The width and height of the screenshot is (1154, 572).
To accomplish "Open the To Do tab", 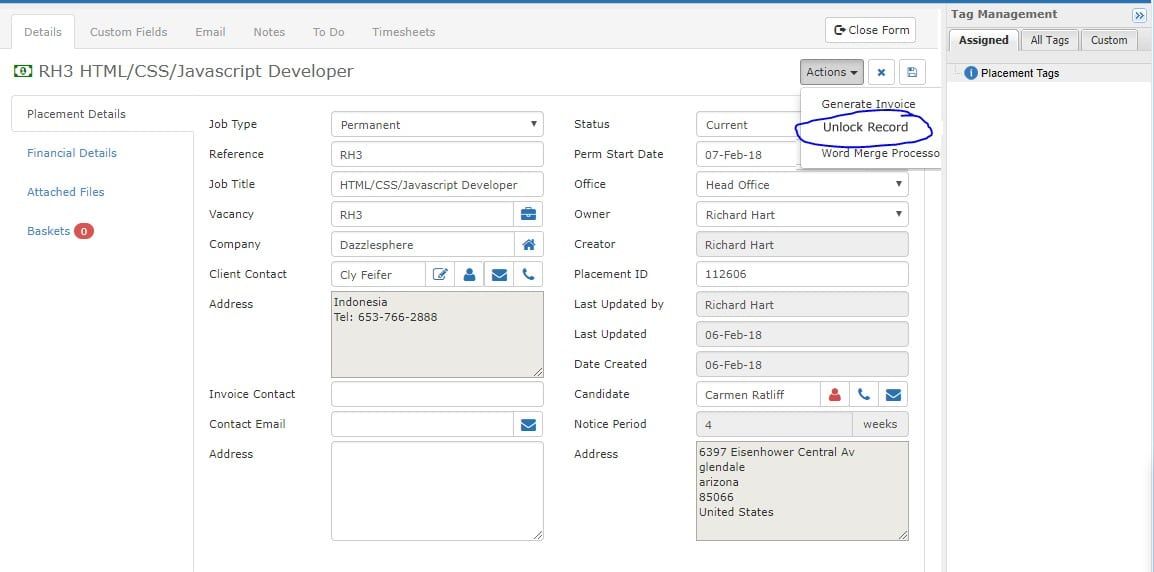I will click(x=328, y=32).
